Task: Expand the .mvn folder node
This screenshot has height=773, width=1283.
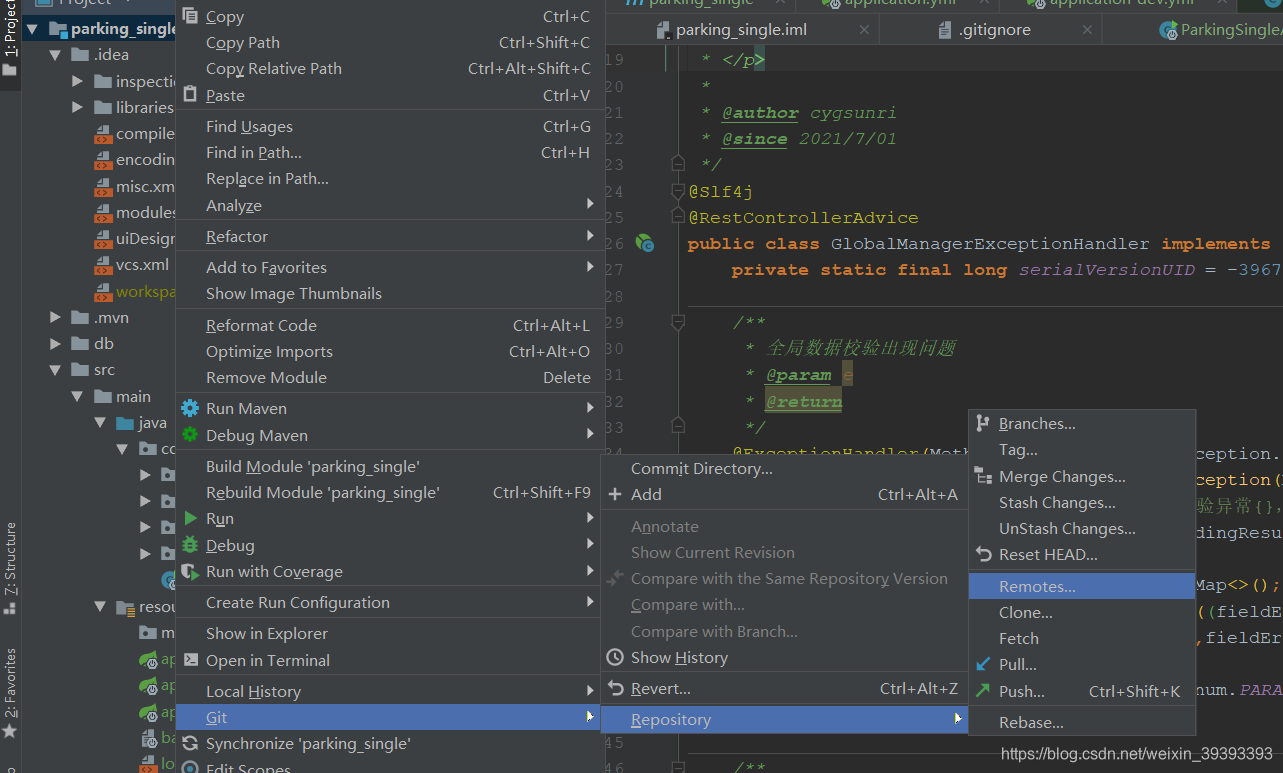Action: tap(57, 317)
